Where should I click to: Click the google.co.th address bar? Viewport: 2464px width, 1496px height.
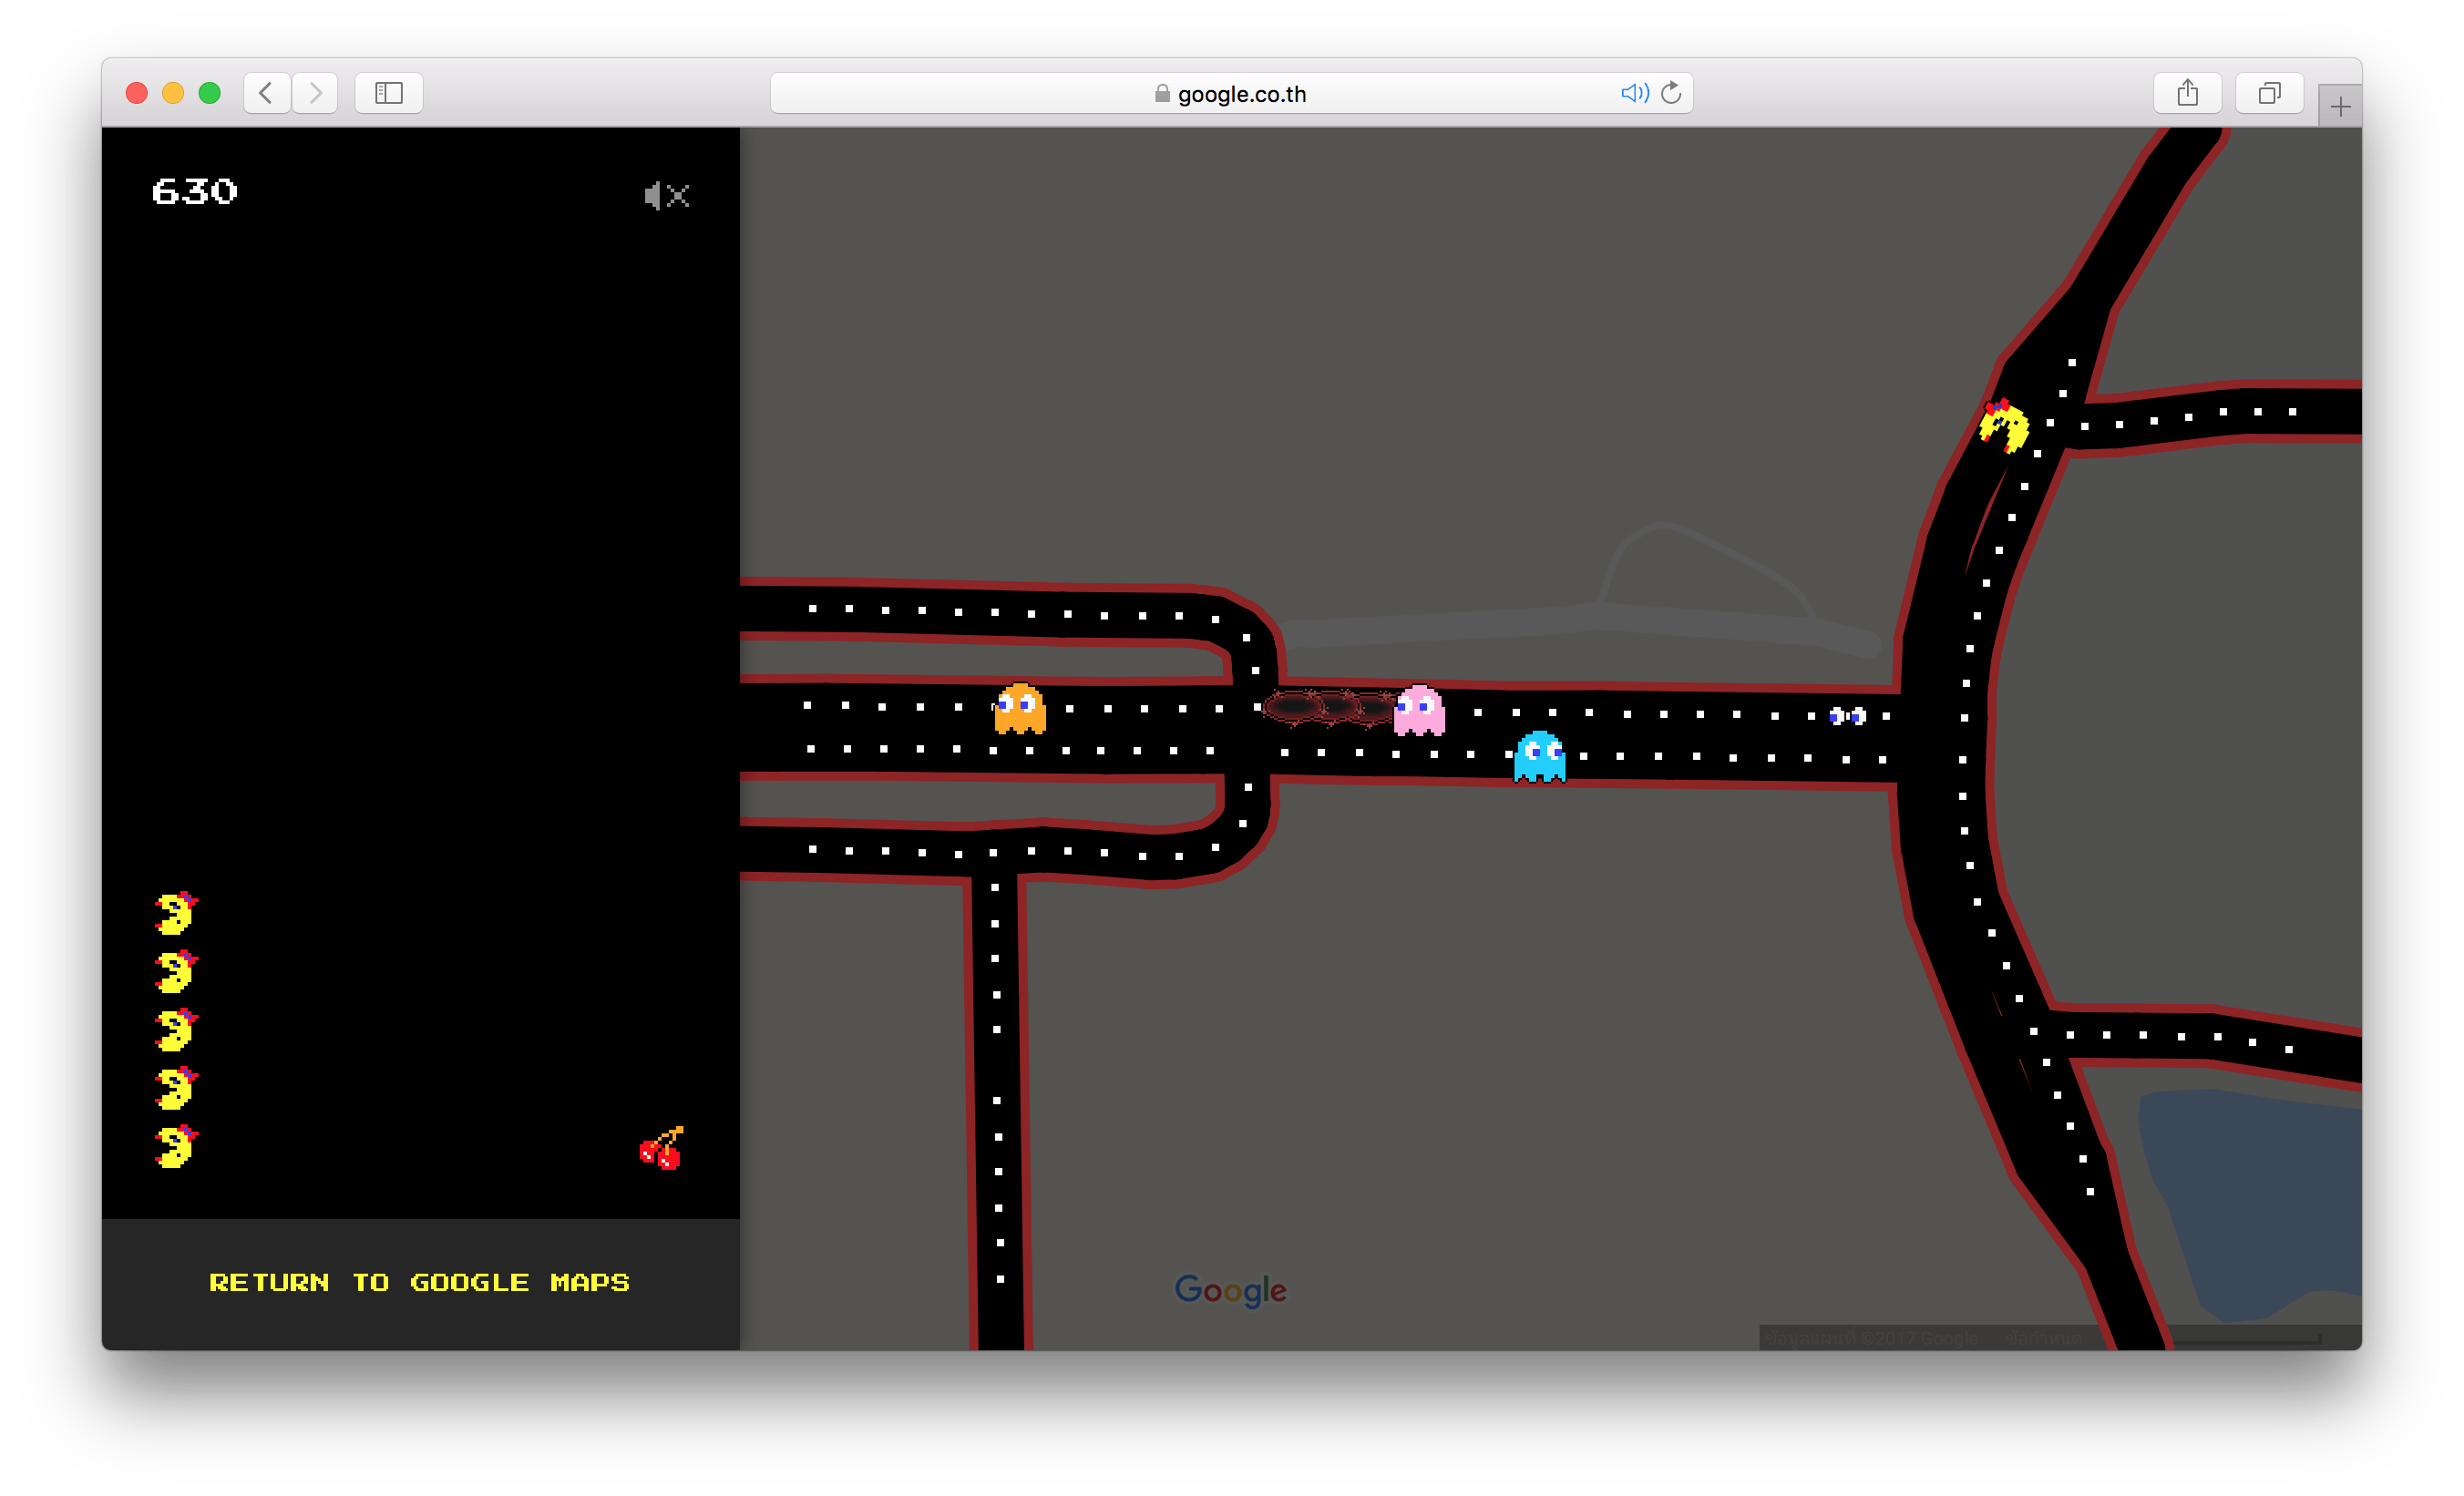[x=1231, y=93]
